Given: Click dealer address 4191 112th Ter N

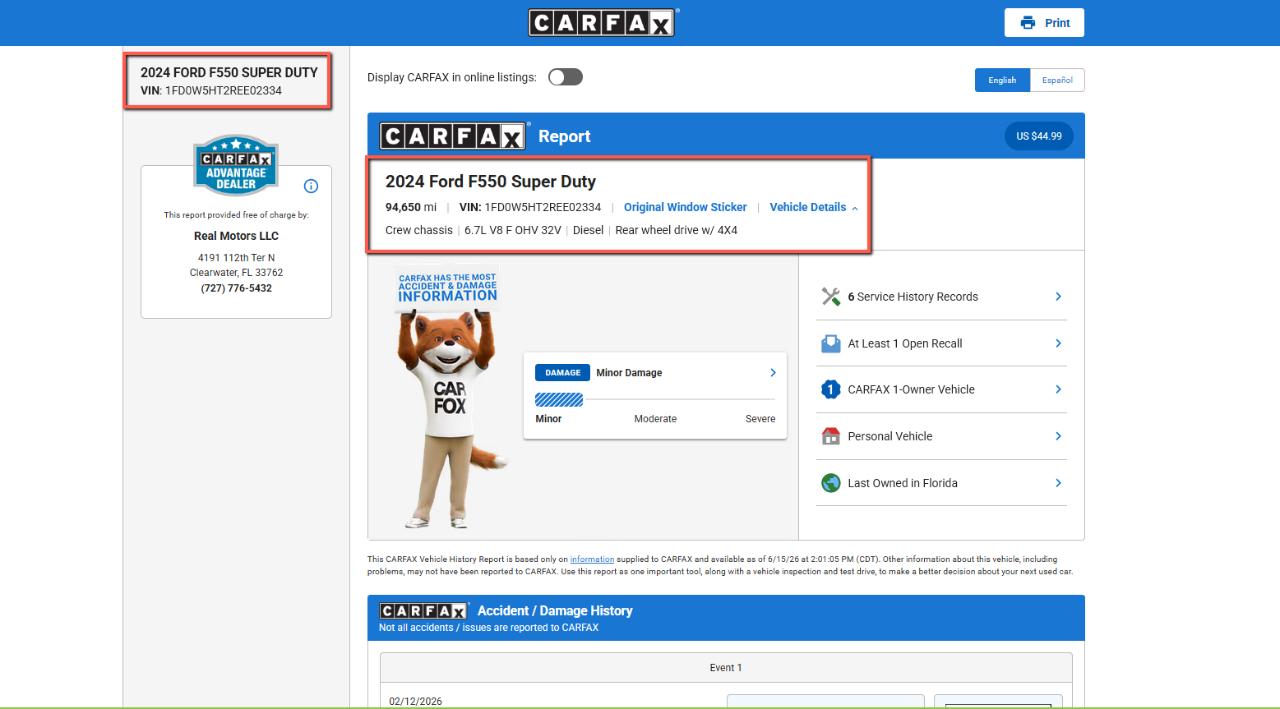Looking at the screenshot, I should [x=236, y=258].
